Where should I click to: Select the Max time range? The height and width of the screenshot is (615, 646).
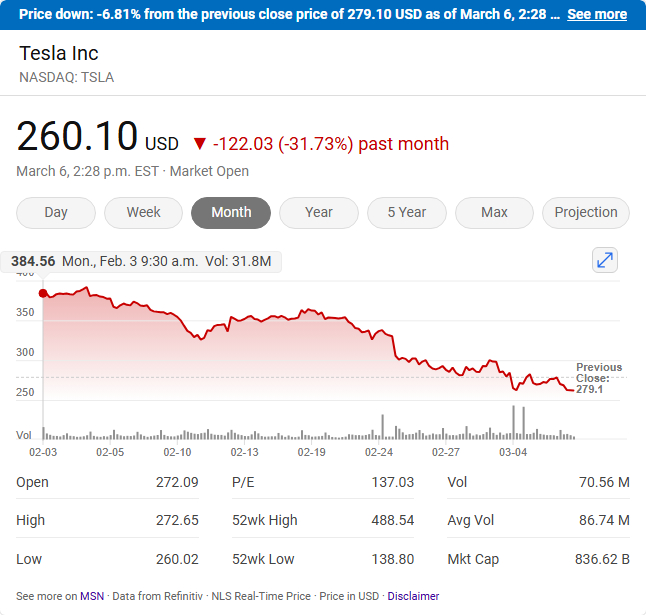pos(494,212)
